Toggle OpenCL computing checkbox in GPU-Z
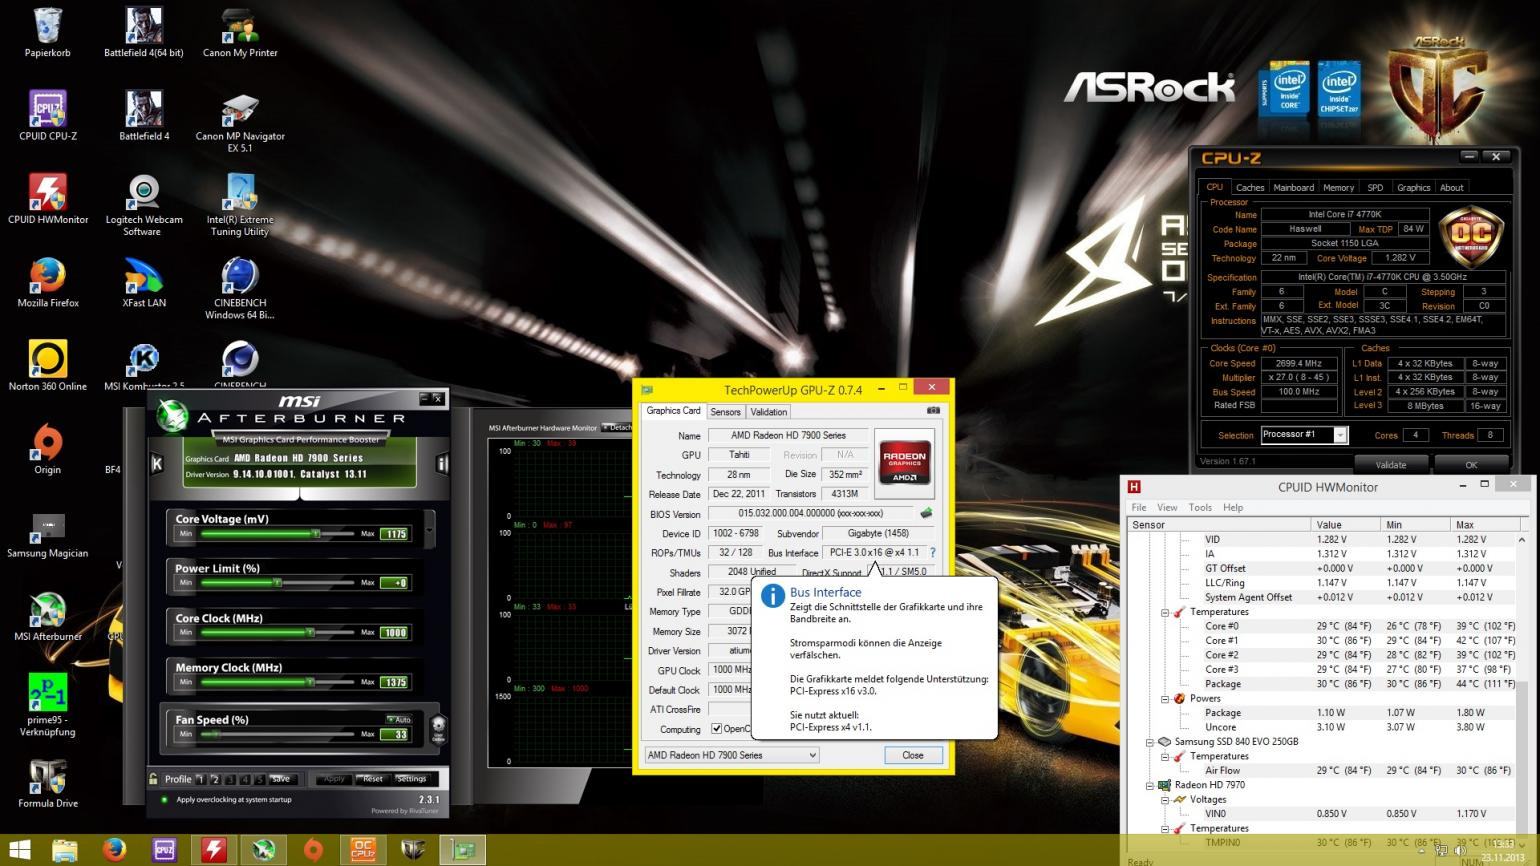 point(716,729)
